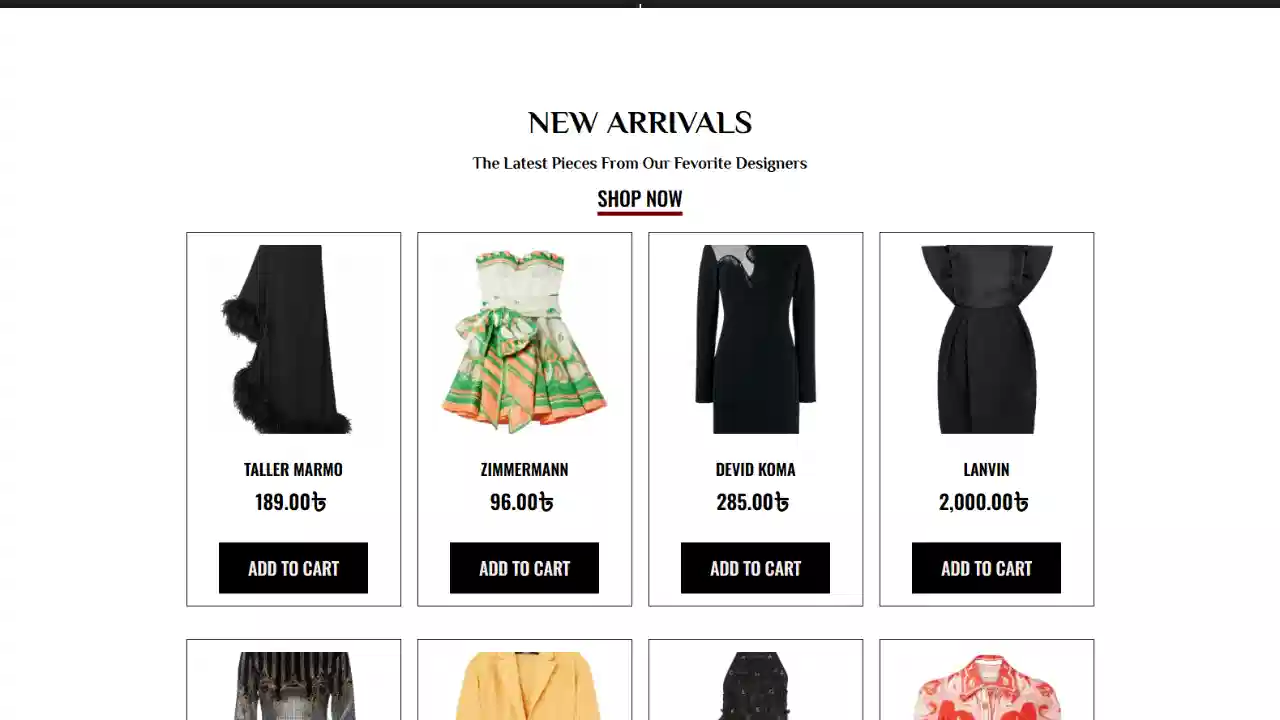This screenshot has height=720, width=1280.
Task: Add Devid Koma dress to cart
Action: pyautogui.click(x=755, y=568)
